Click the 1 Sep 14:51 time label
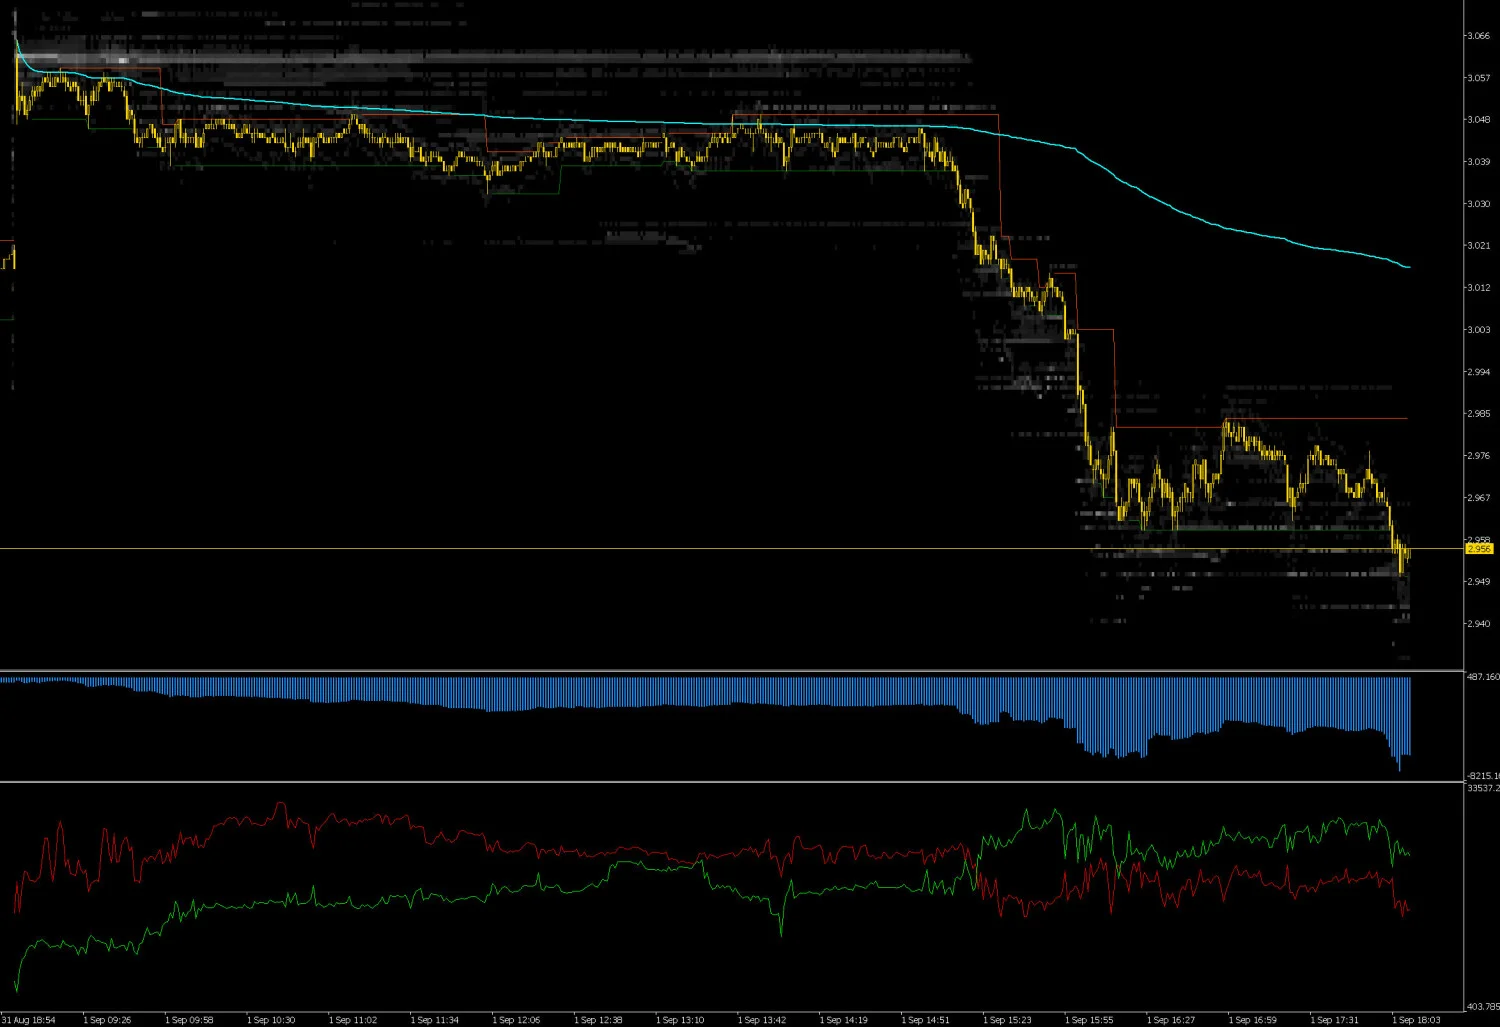 click(x=925, y=1020)
